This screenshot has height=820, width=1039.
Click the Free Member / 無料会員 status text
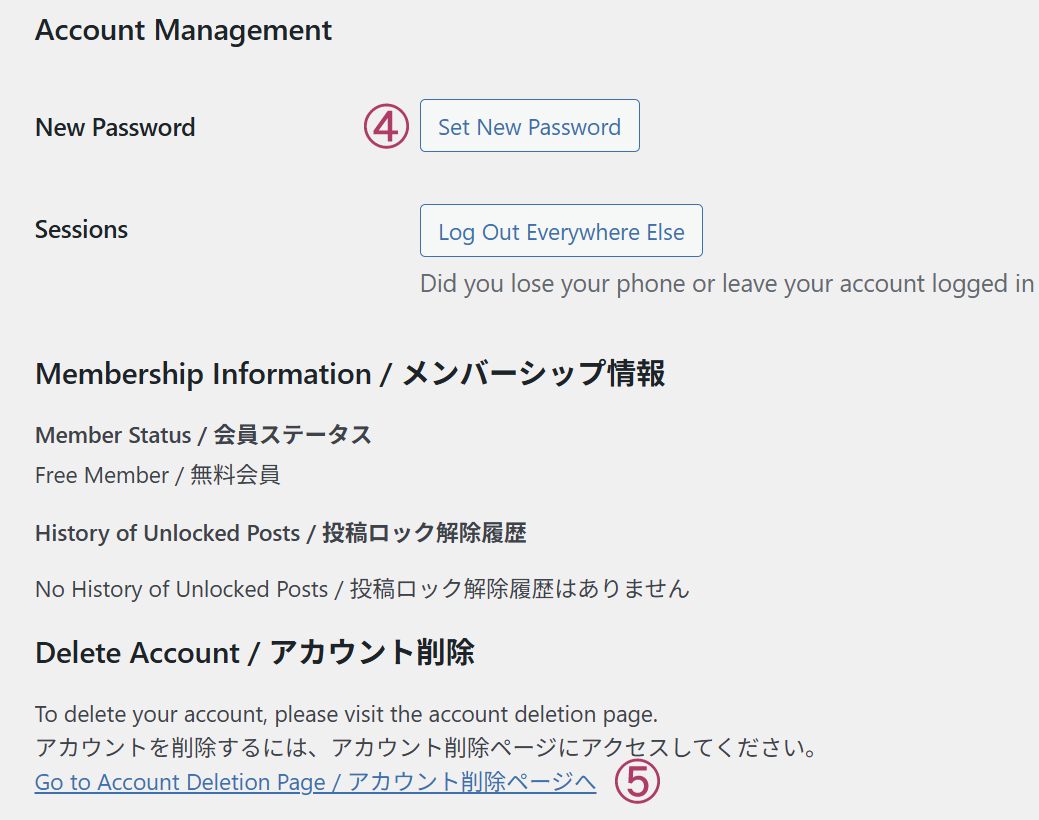pos(157,475)
